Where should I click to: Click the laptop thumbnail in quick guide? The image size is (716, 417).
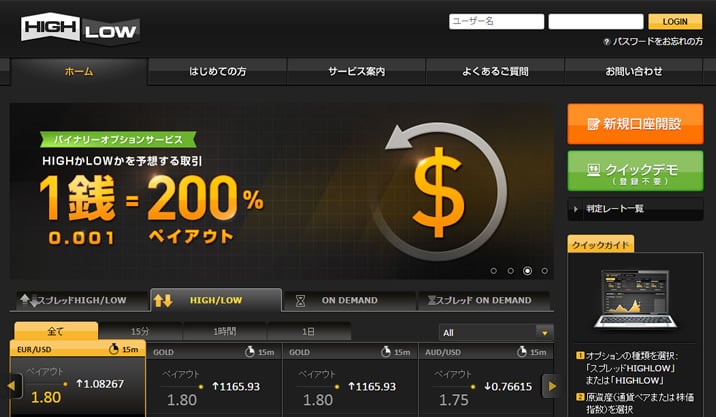(636, 299)
